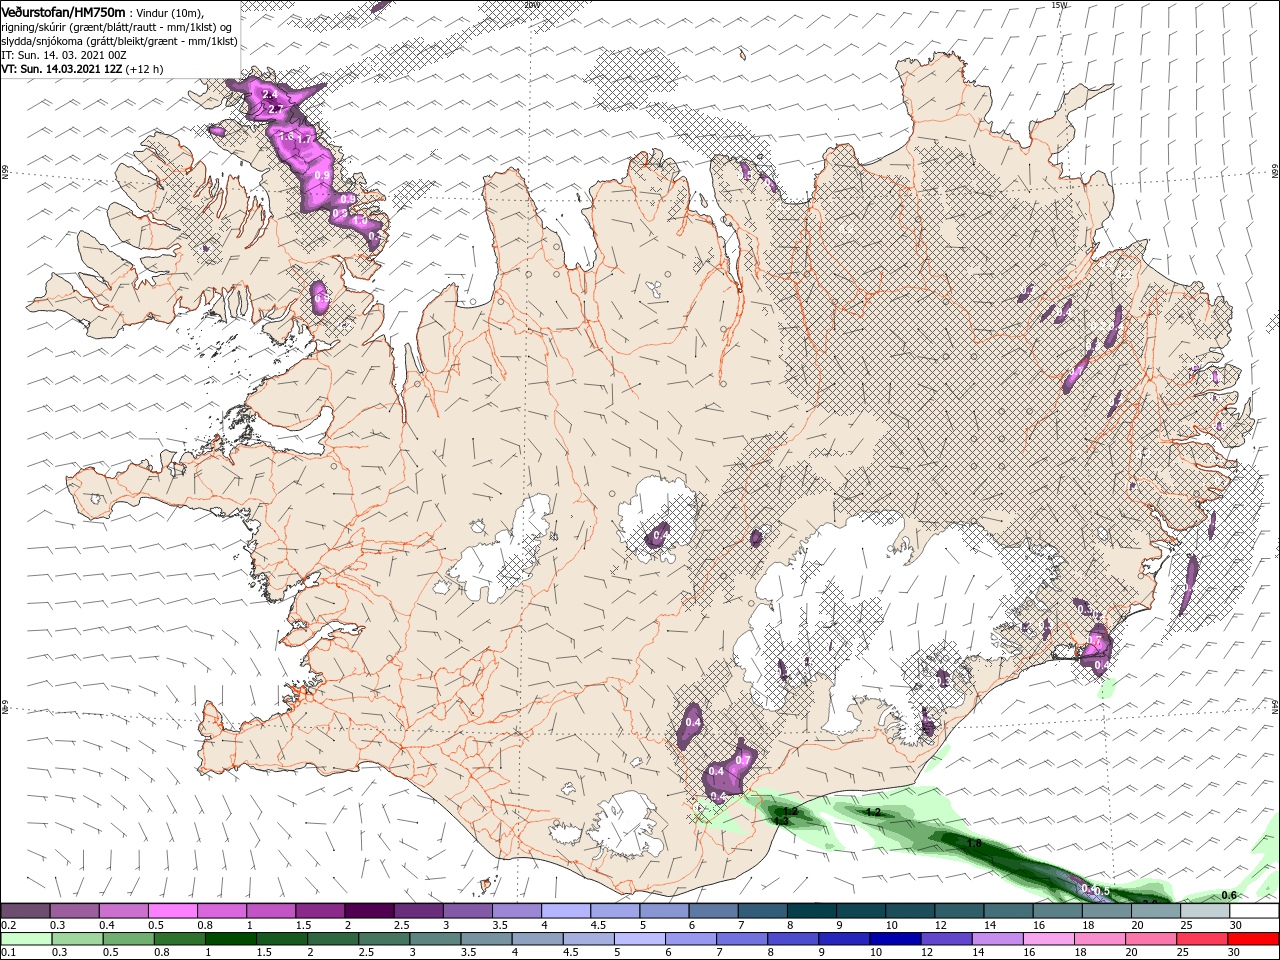Click the 'IT: Sun. 14. 03. 2021 00Z' line
This screenshot has height=960, width=1280.
coord(64,55)
